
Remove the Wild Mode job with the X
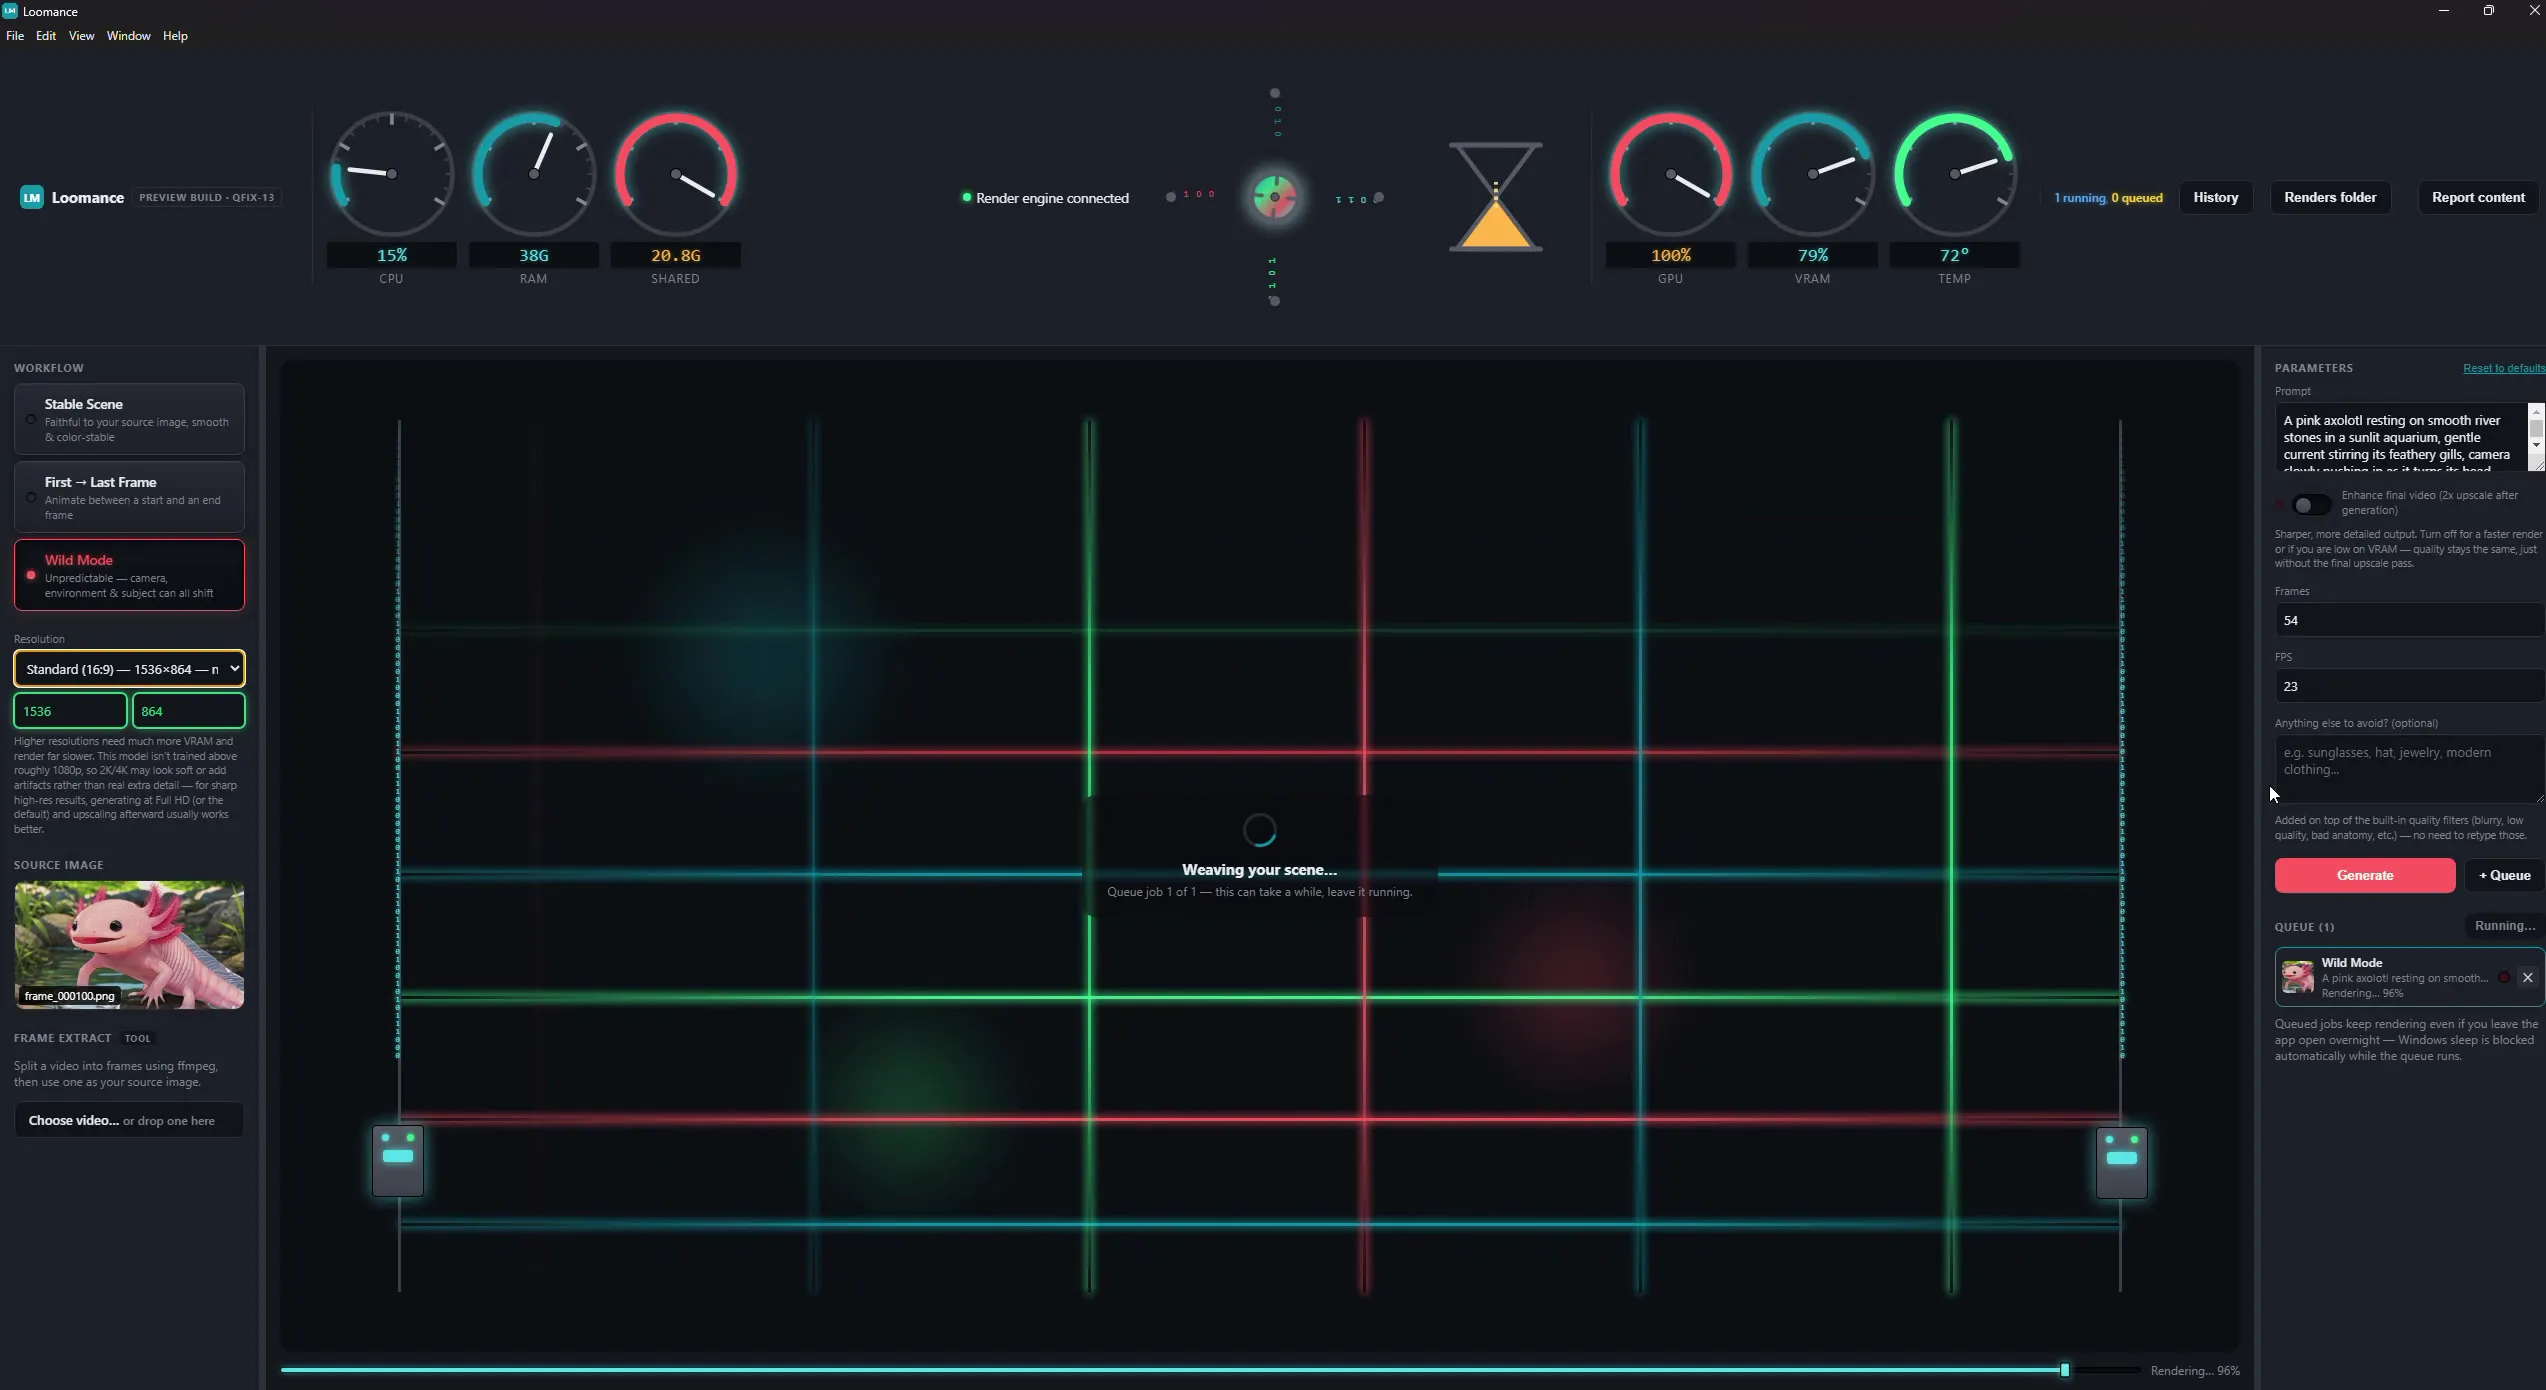[2527, 977]
